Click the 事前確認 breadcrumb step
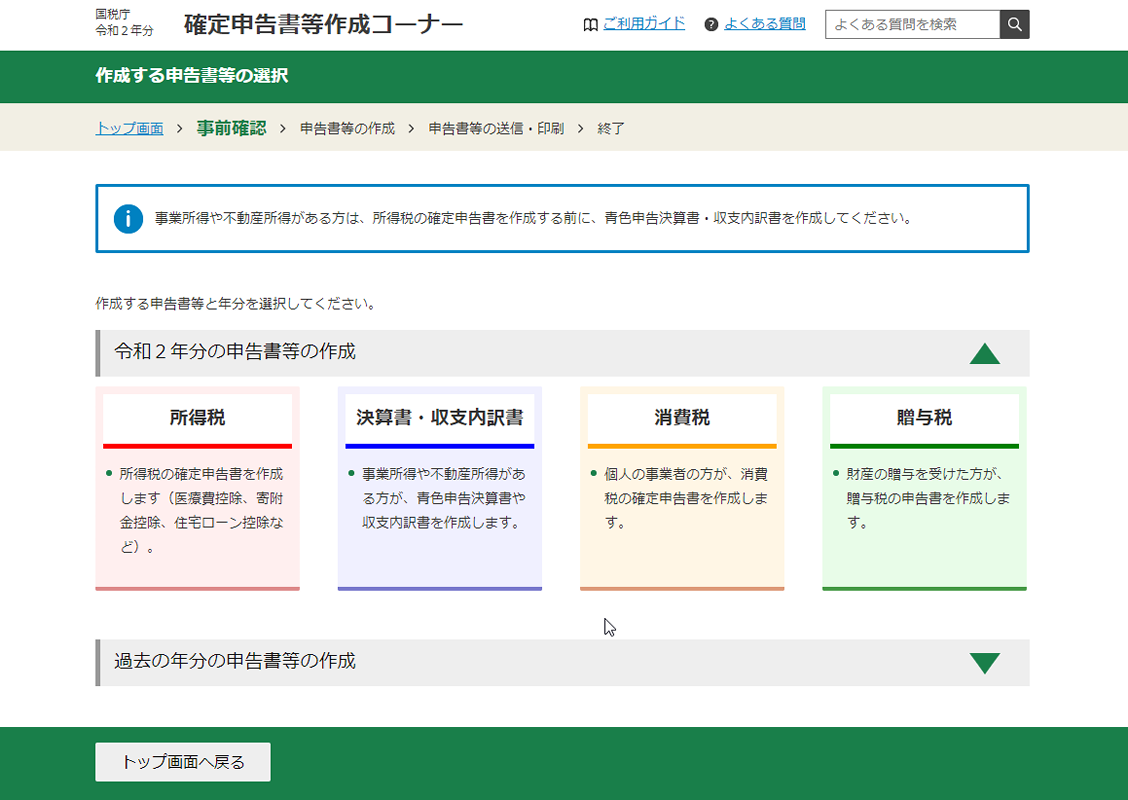The width and height of the screenshot is (1128, 800). tap(231, 128)
